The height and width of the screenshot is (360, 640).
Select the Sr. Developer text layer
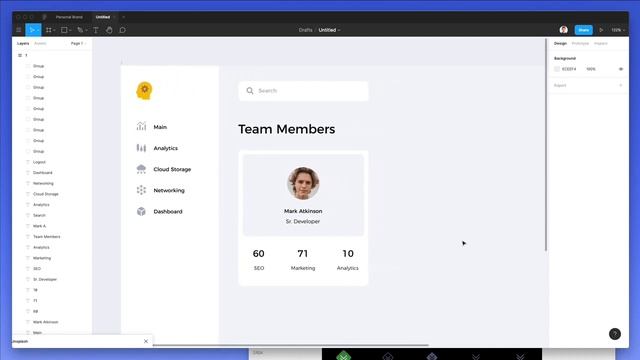pyautogui.click(x=44, y=279)
